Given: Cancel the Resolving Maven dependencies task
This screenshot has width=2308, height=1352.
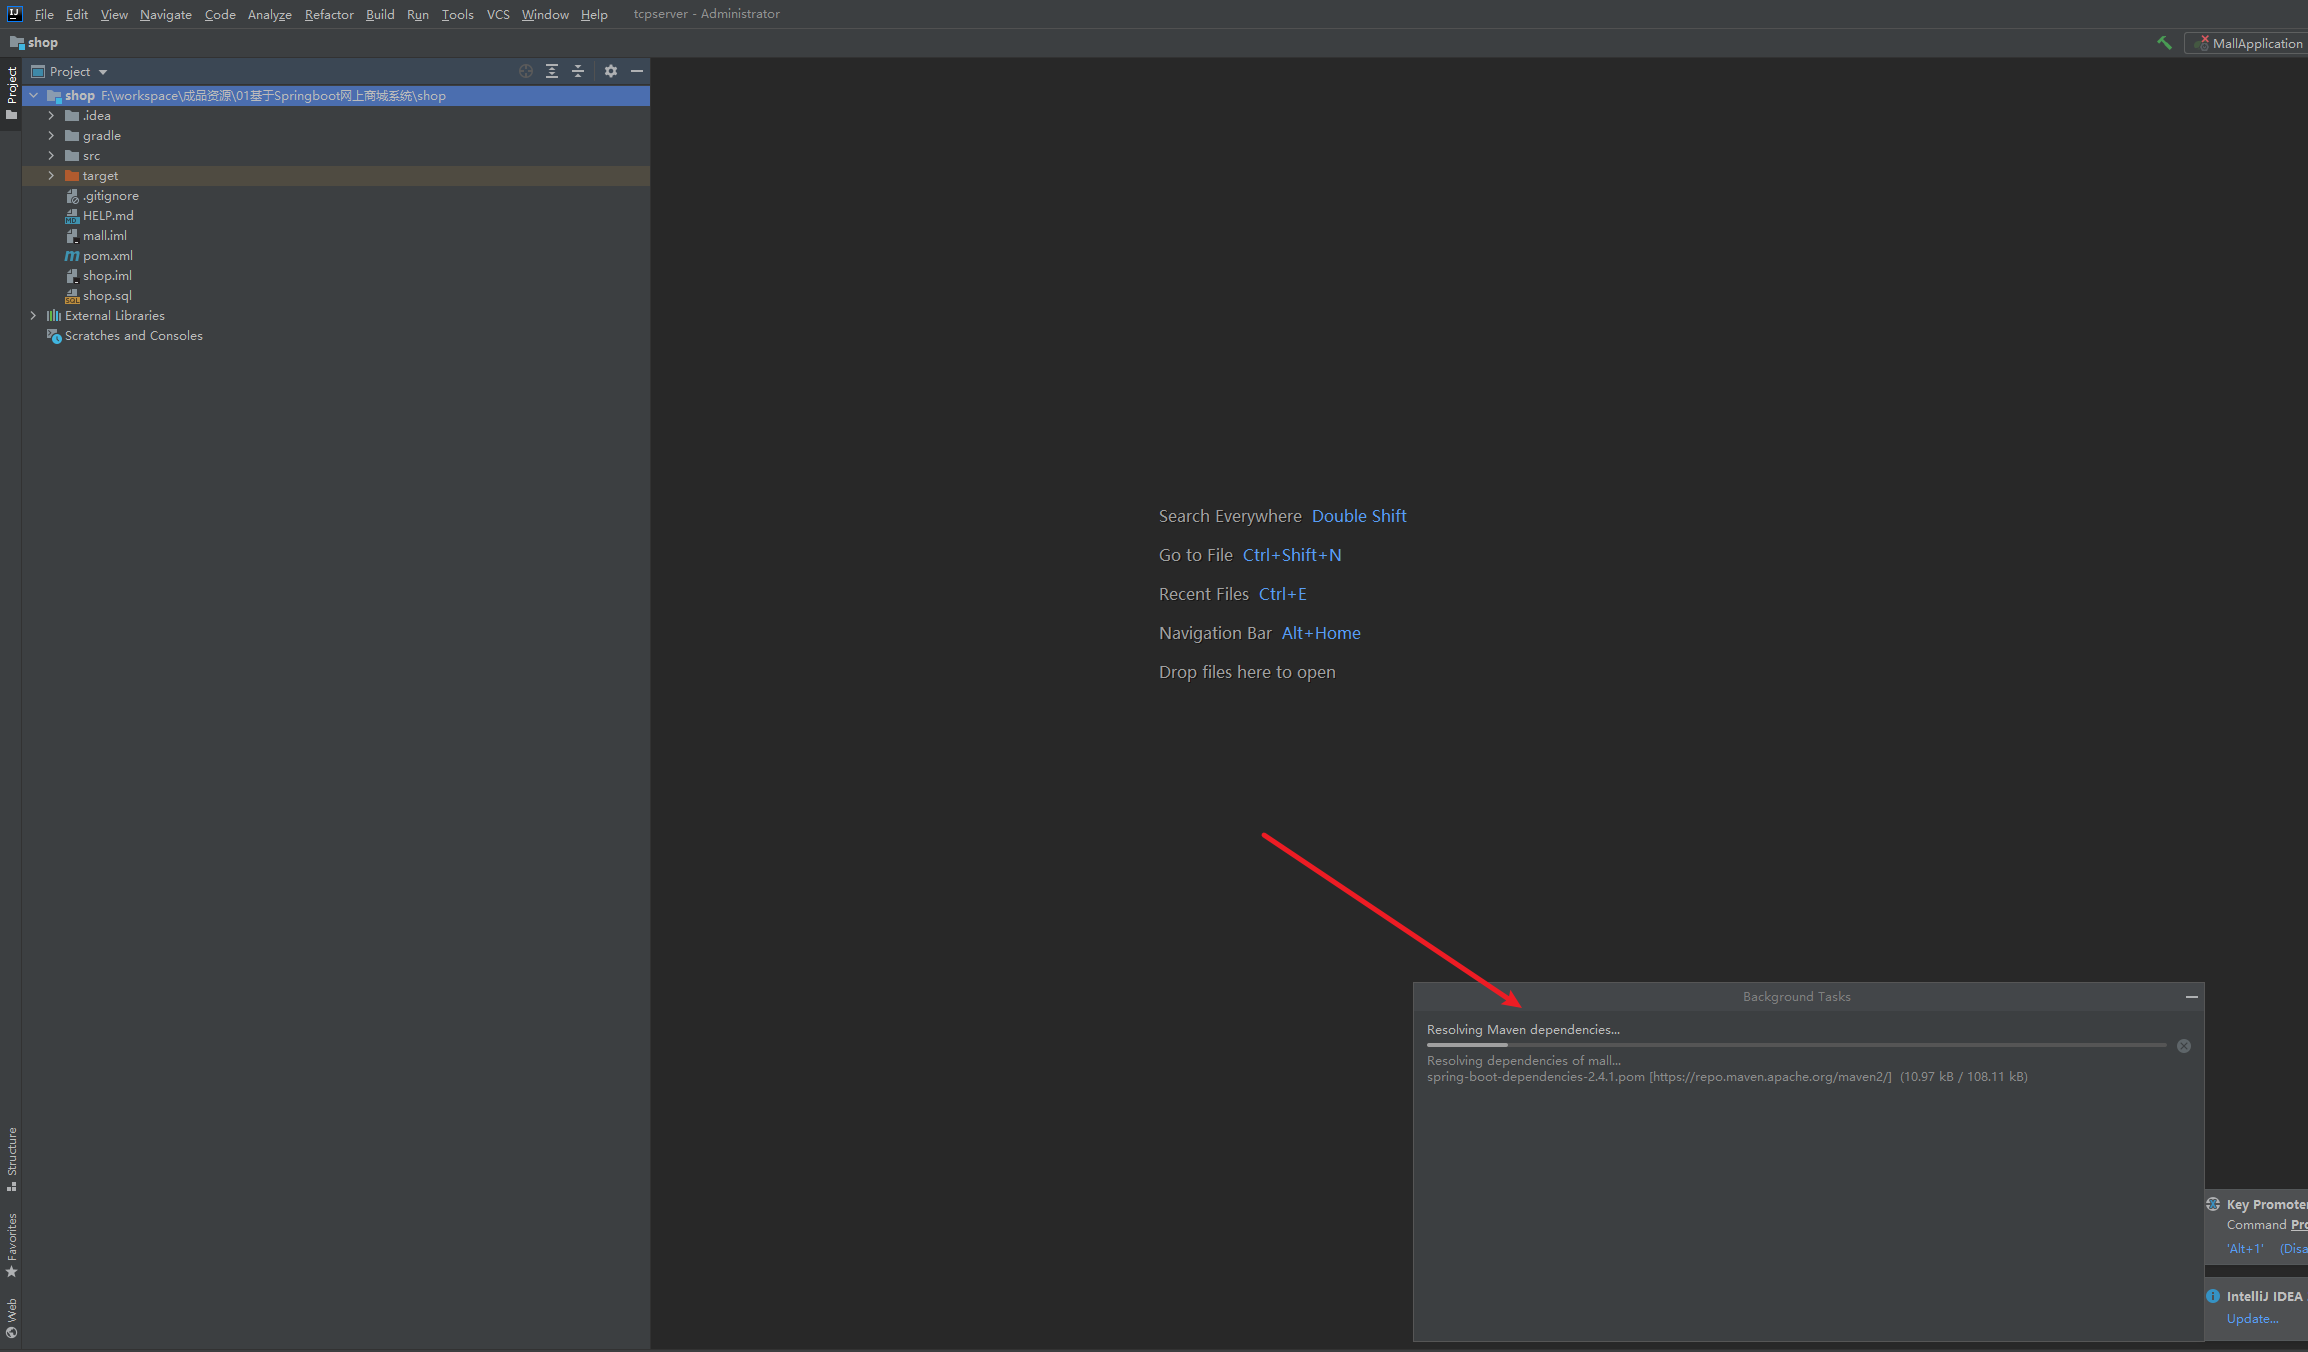Looking at the screenshot, I should (x=2184, y=1046).
